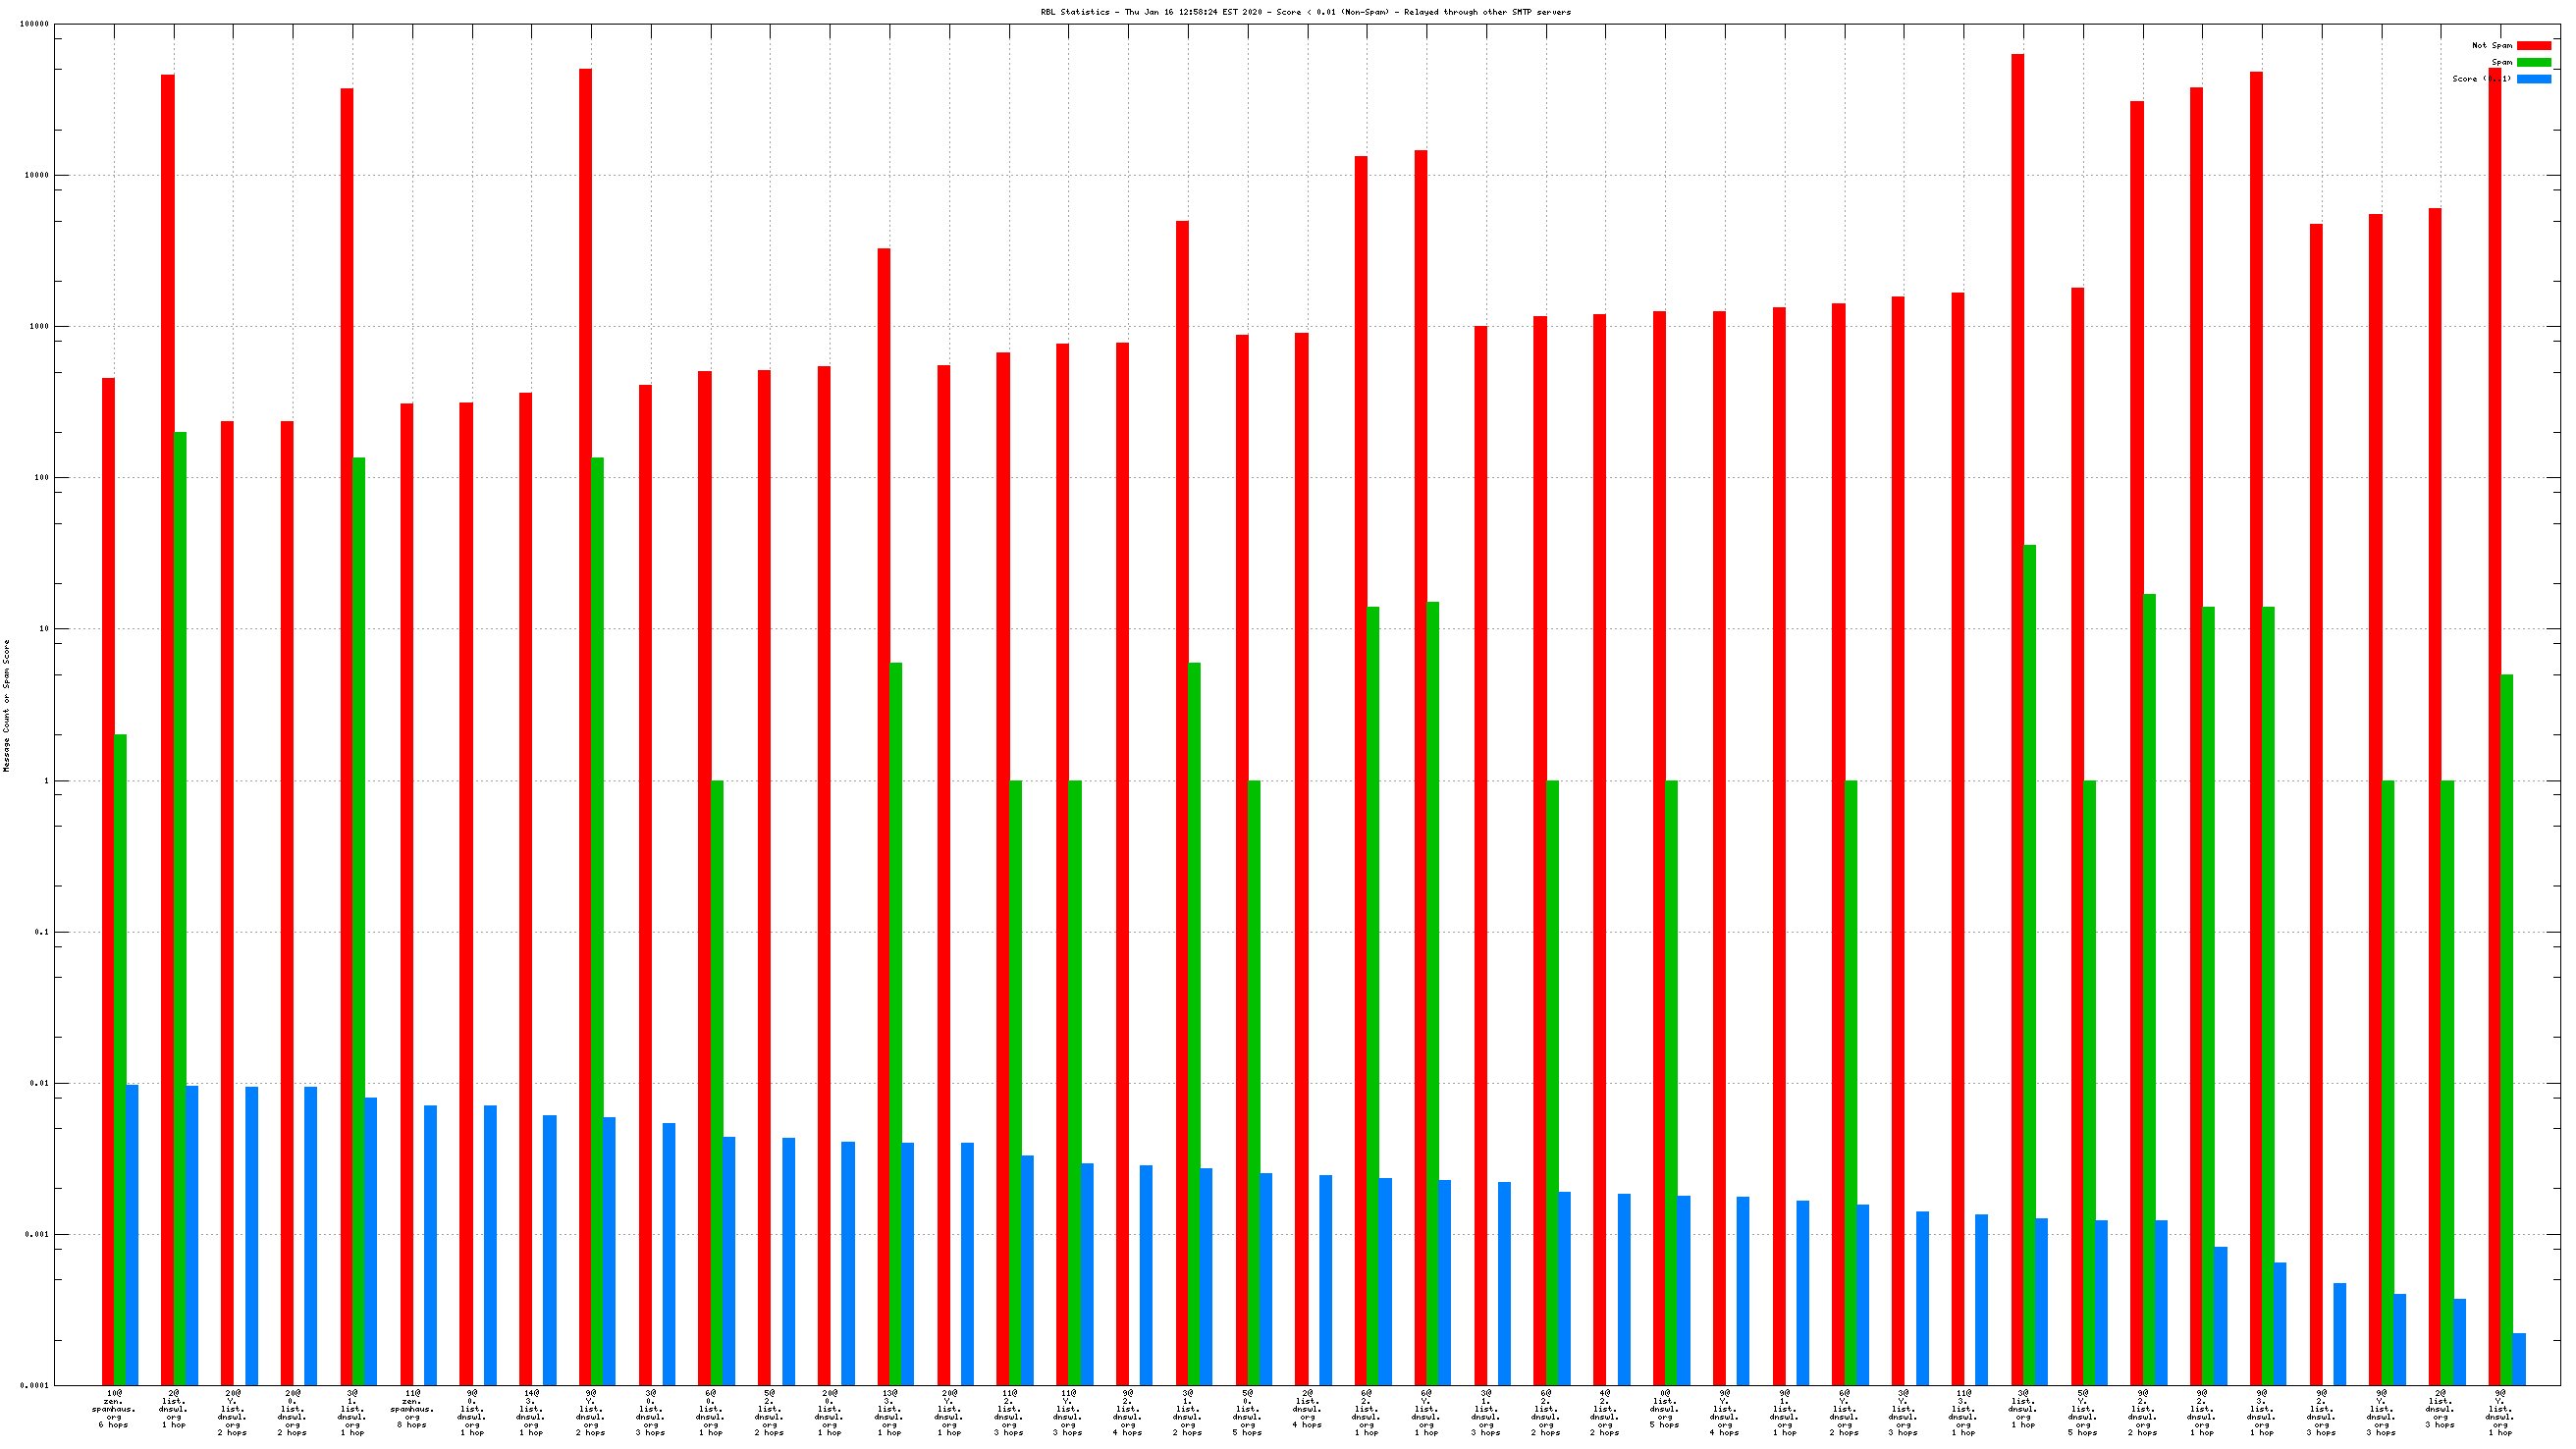Click green bar above 10@ zen.spamhaus.org 6 hops
This screenshot has height=1449, width=2576.
coord(120,1060)
